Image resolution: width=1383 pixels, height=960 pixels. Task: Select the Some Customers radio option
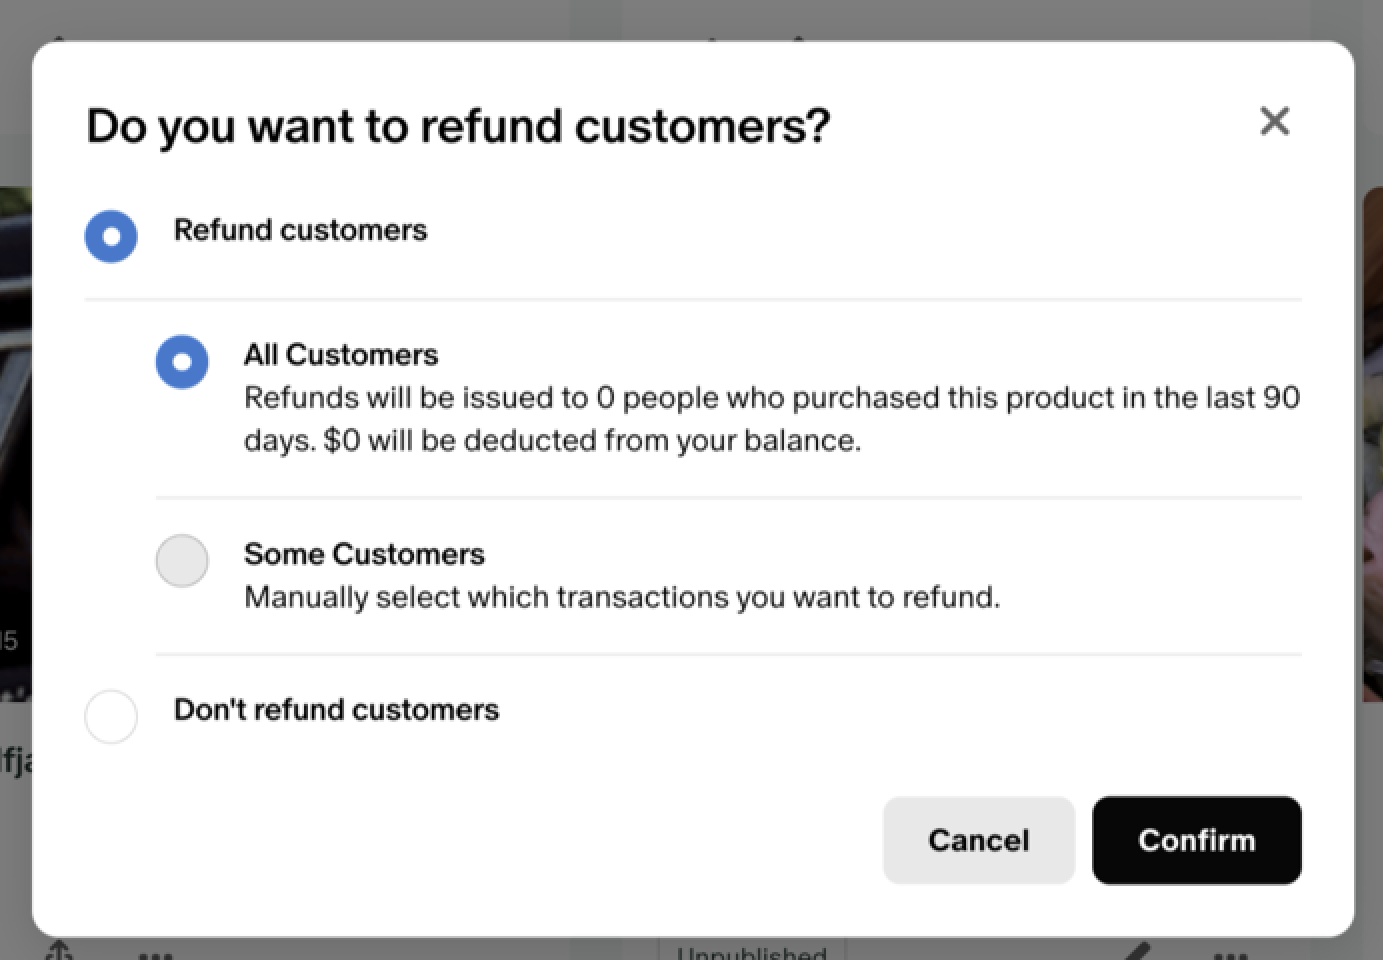coord(182,560)
